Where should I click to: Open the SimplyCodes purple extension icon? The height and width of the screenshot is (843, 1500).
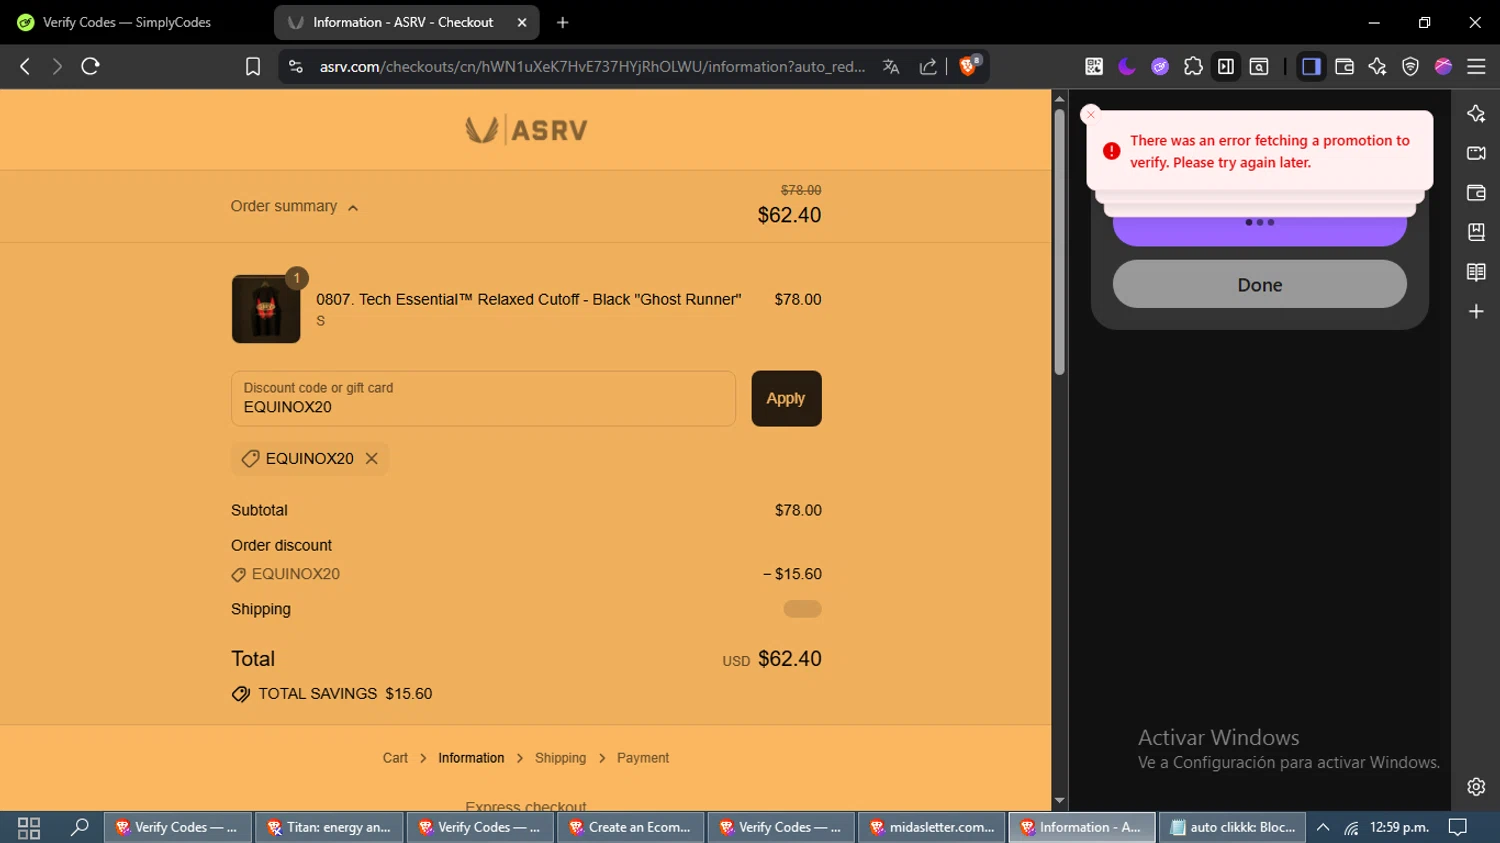point(1160,66)
